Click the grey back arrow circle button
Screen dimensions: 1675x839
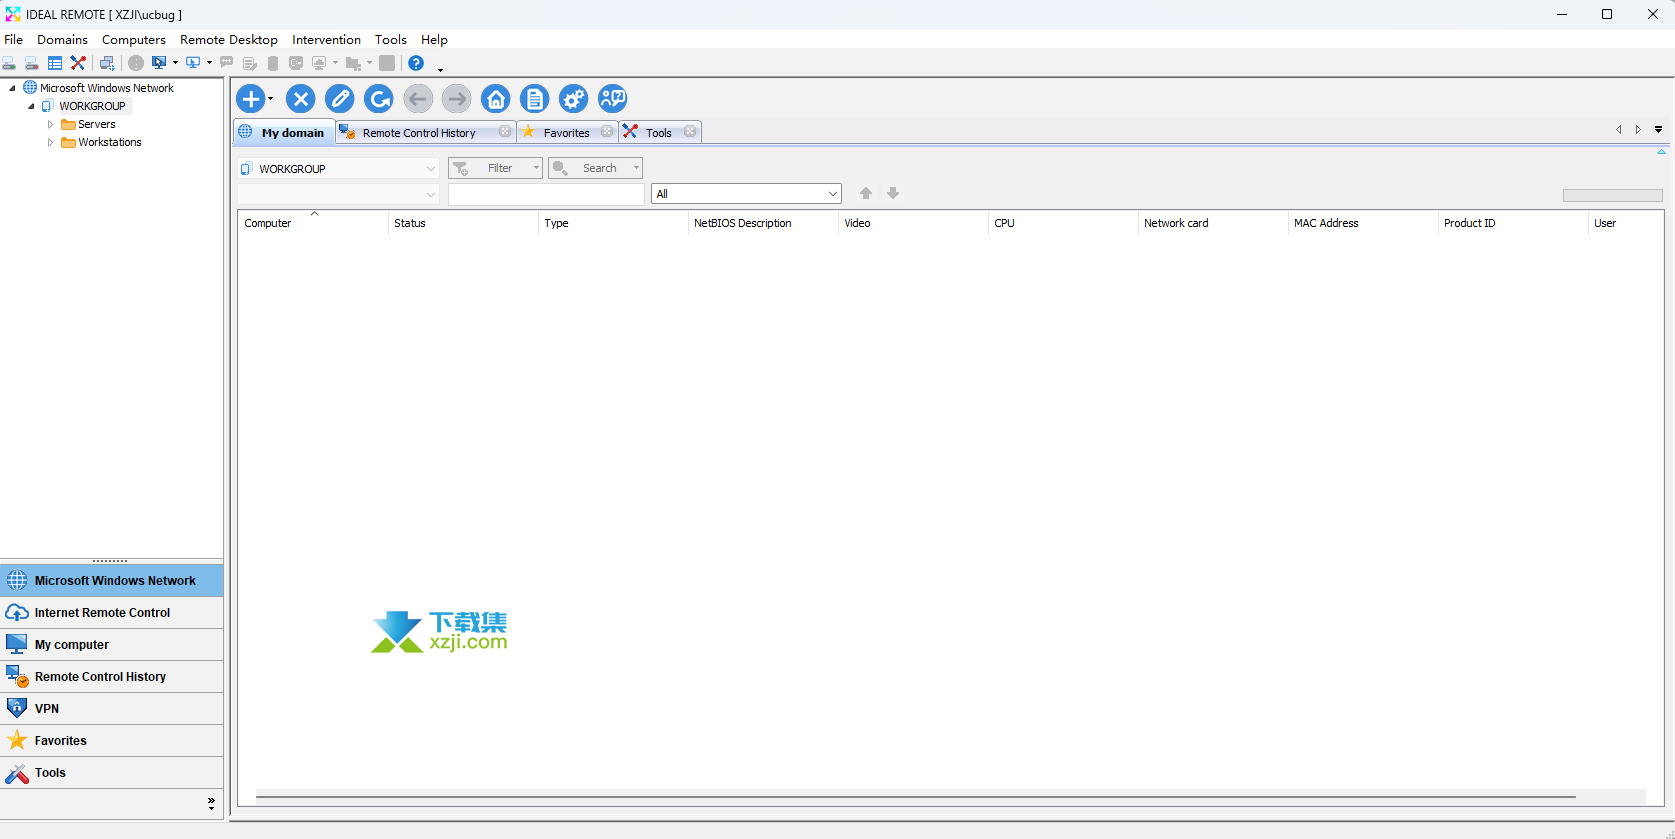418,99
